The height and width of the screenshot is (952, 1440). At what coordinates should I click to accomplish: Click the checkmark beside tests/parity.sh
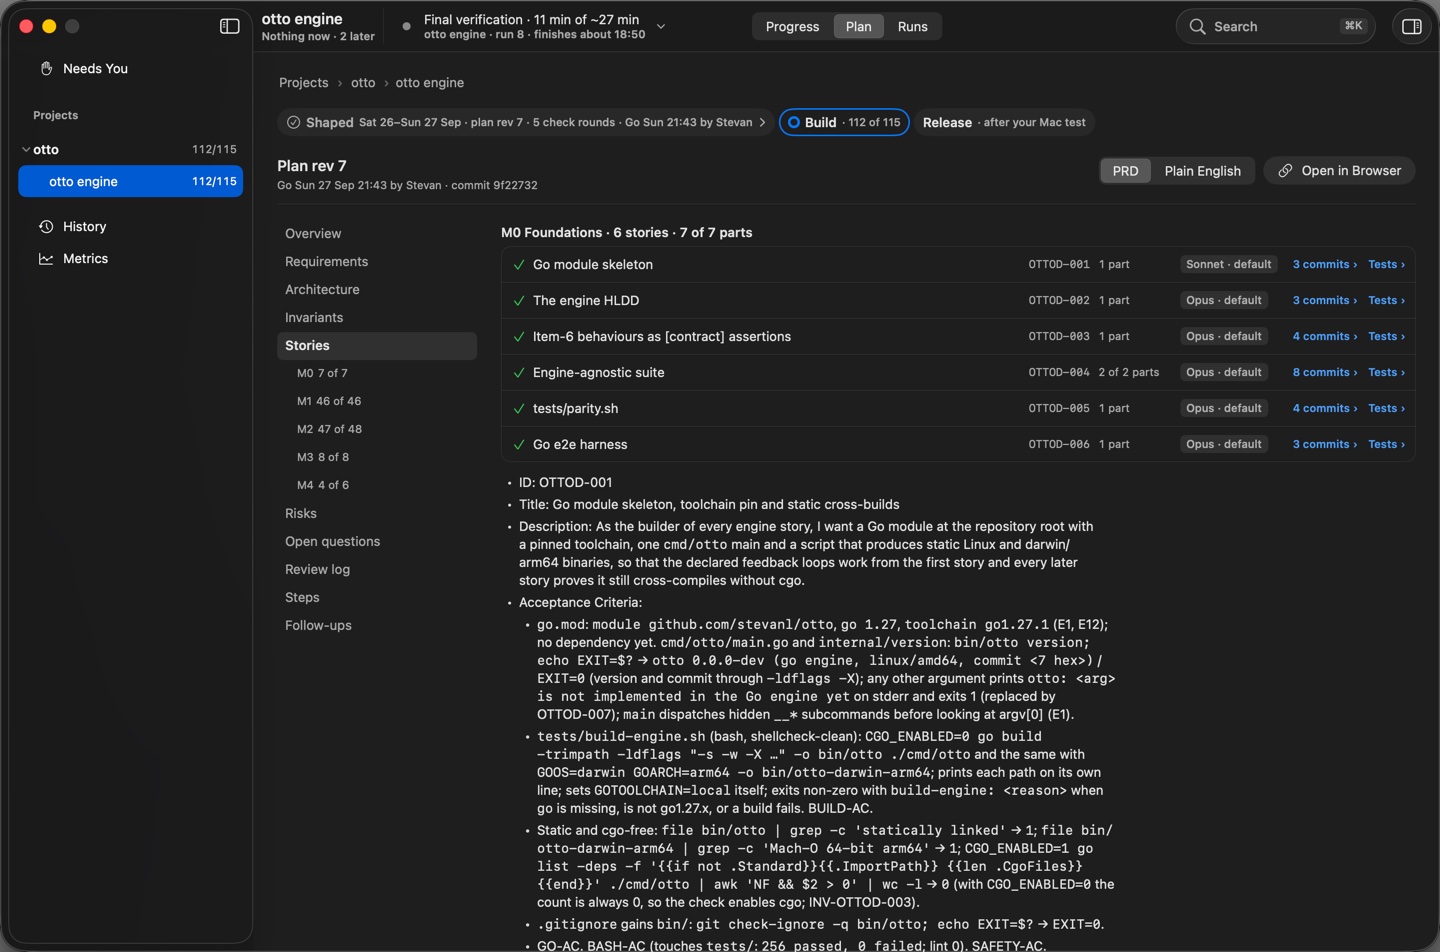519,408
